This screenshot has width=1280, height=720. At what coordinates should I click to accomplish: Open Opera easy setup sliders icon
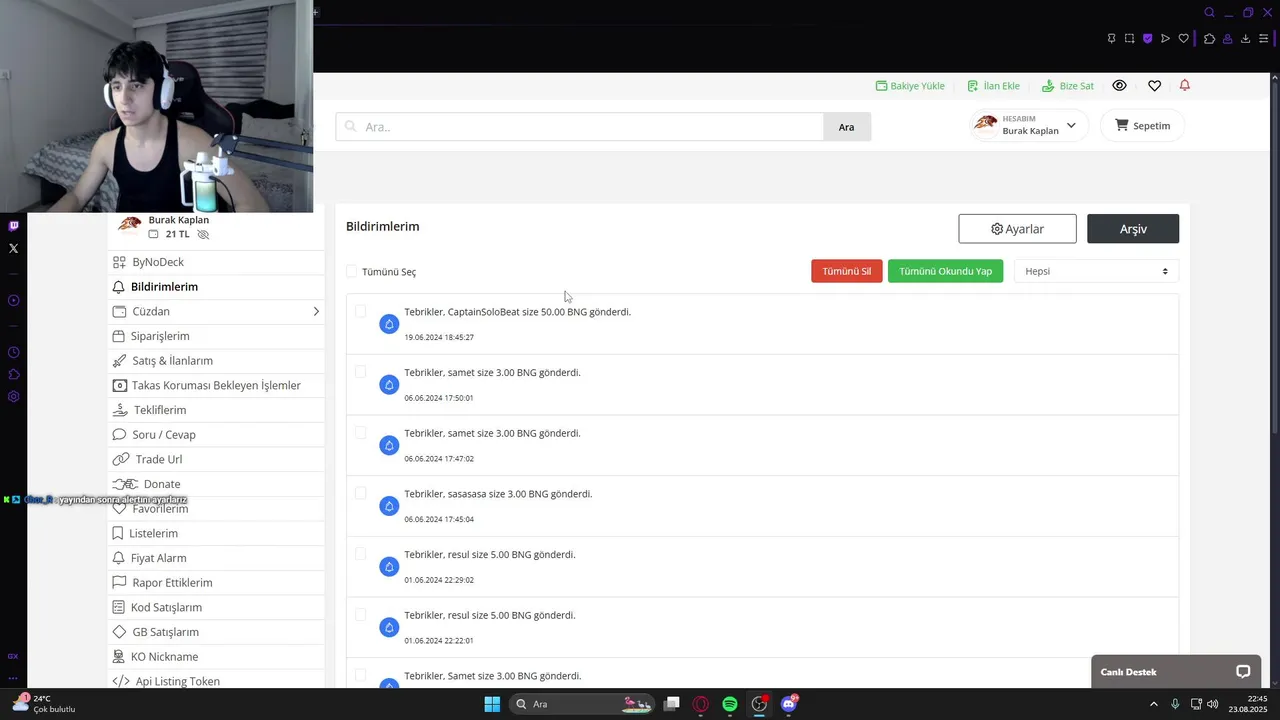coord(1263,39)
